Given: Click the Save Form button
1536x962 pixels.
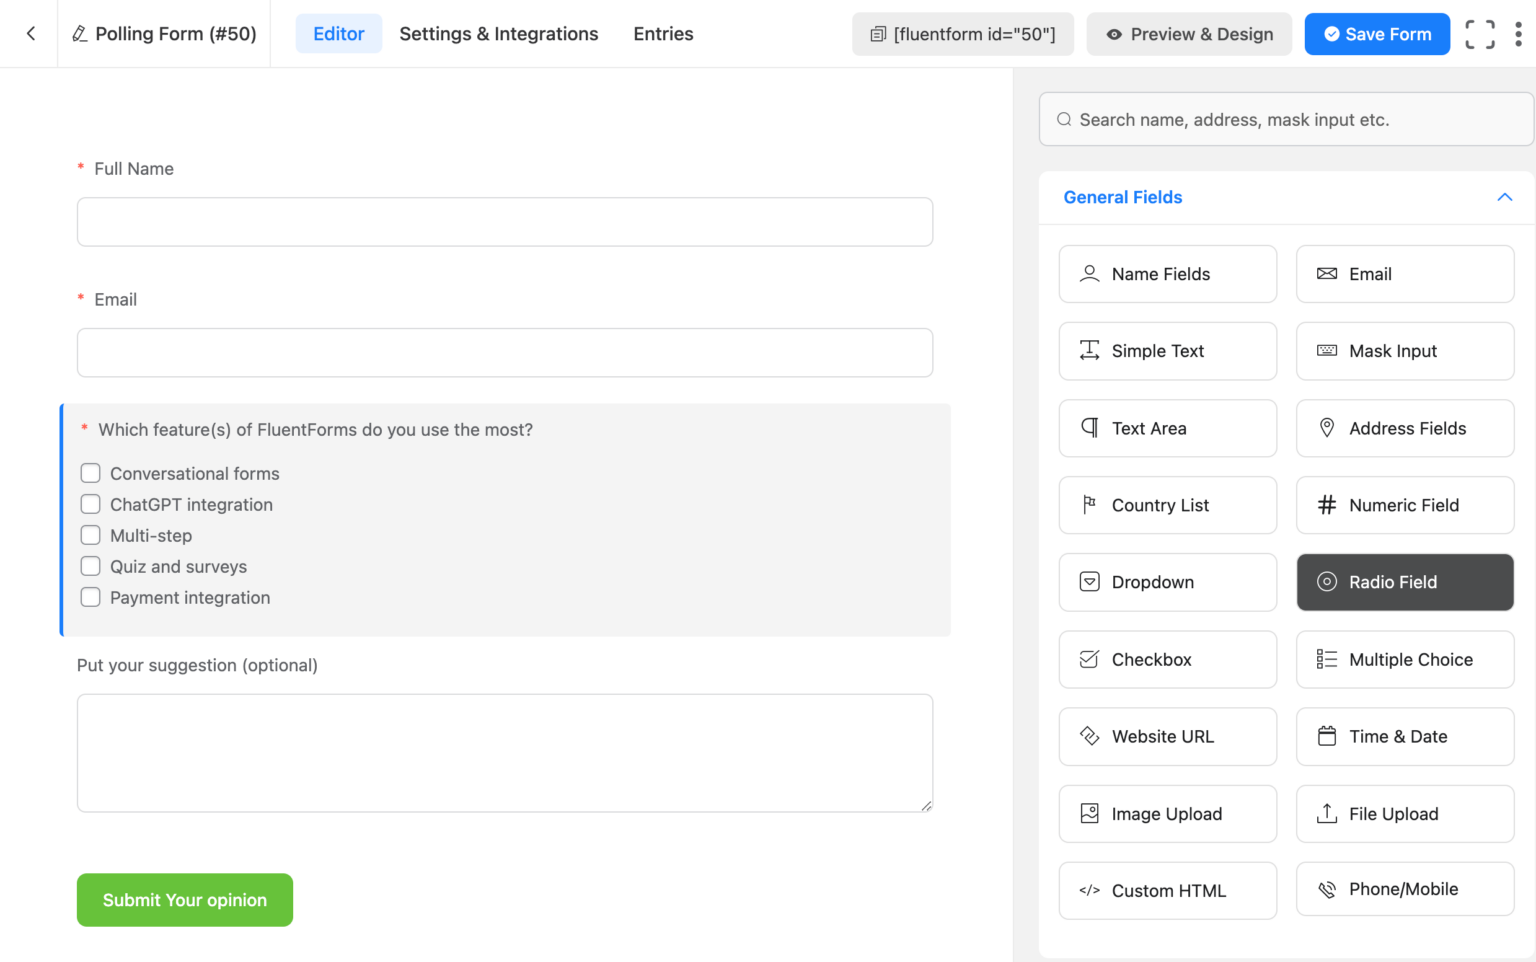Looking at the screenshot, I should point(1377,33).
